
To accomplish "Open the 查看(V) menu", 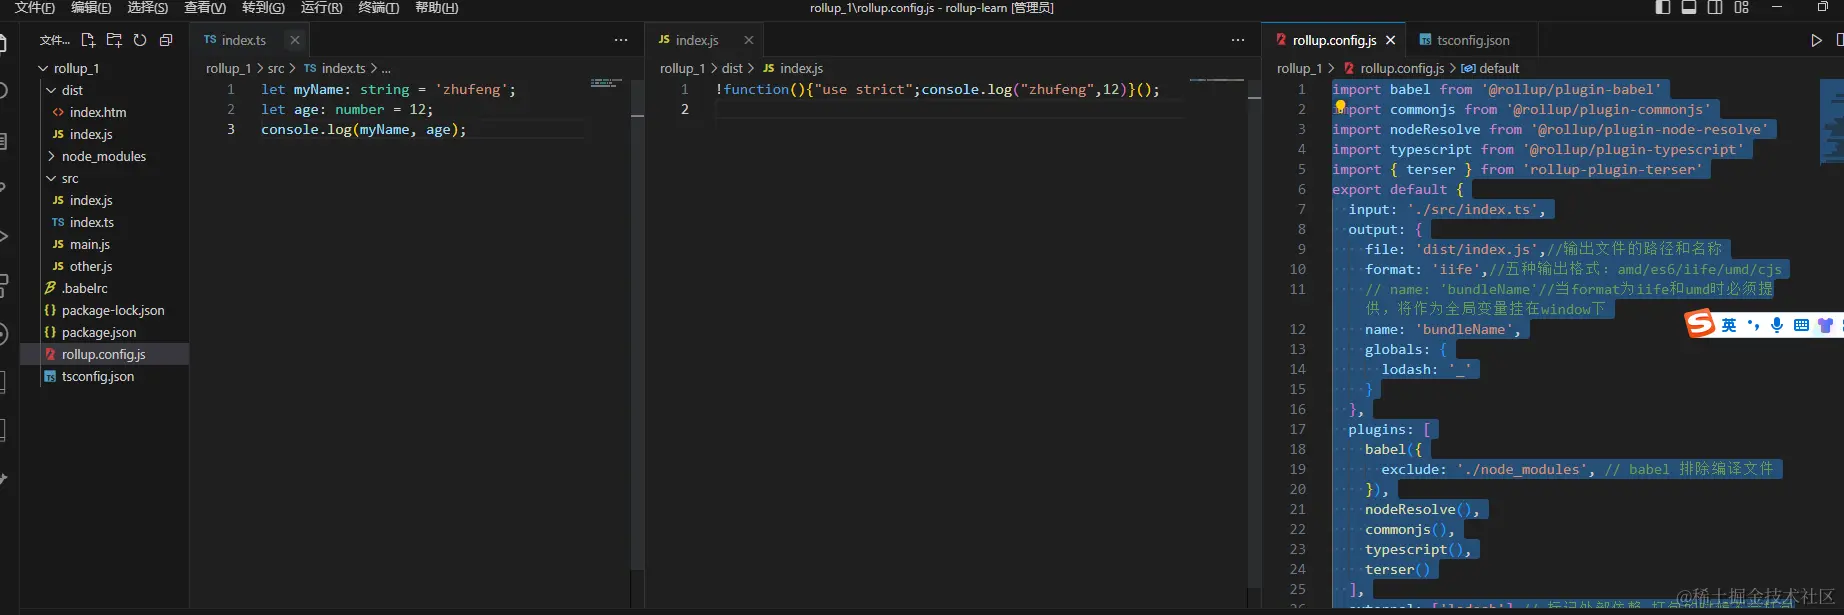I will point(205,7).
